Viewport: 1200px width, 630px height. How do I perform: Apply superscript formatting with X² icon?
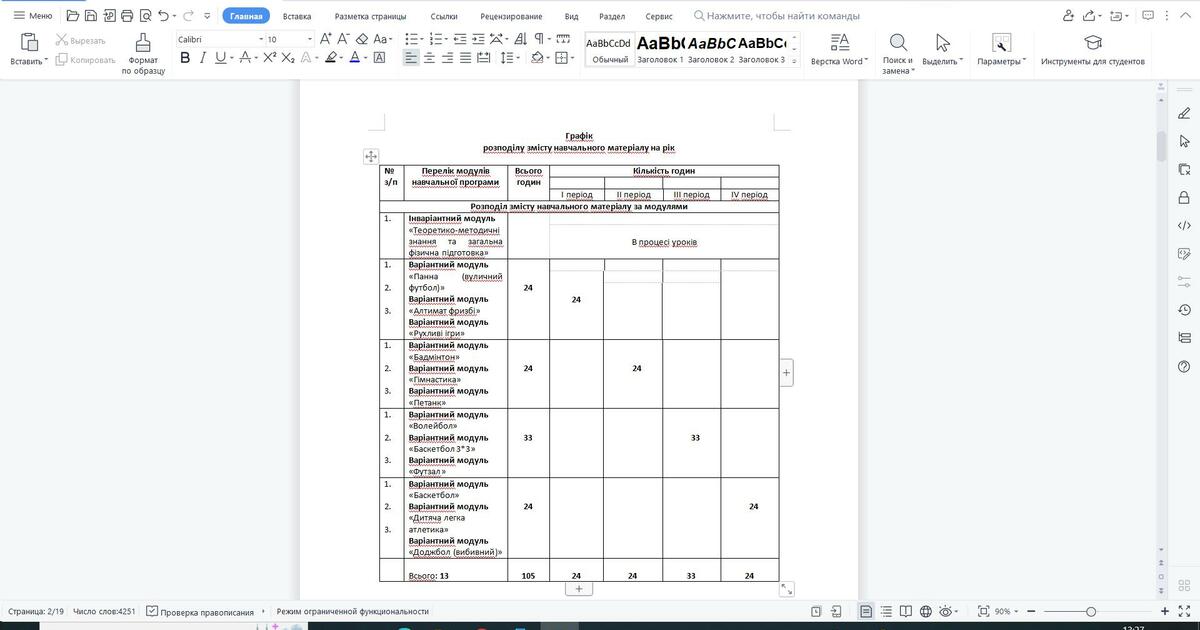(x=269, y=58)
